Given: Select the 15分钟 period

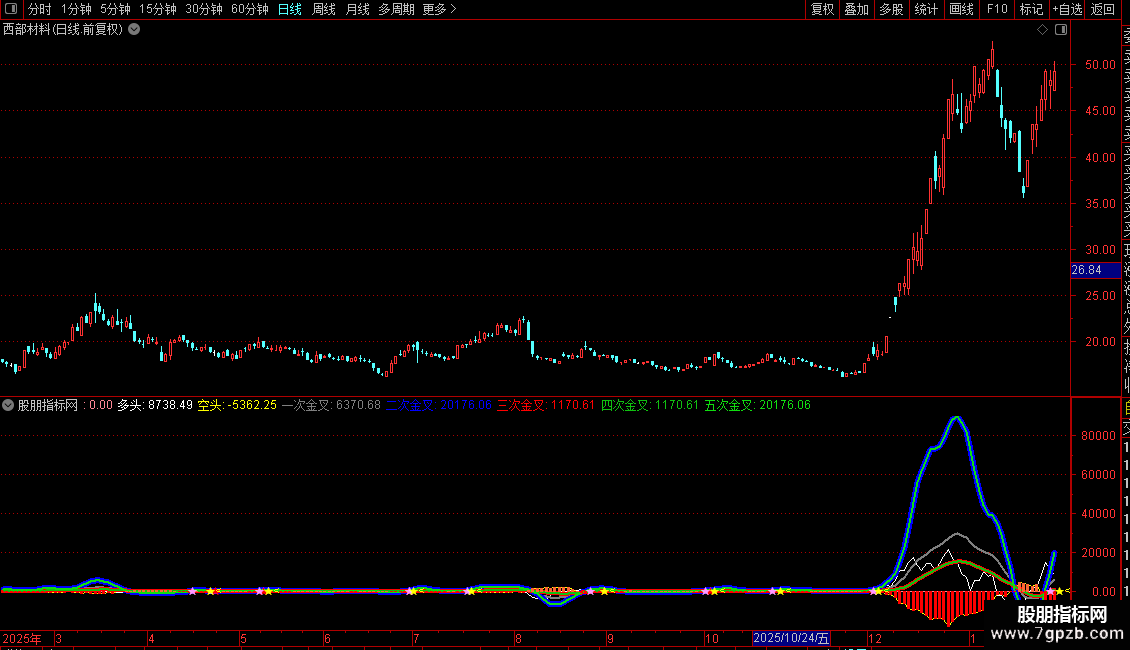Looking at the screenshot, I should pos(158,9).
